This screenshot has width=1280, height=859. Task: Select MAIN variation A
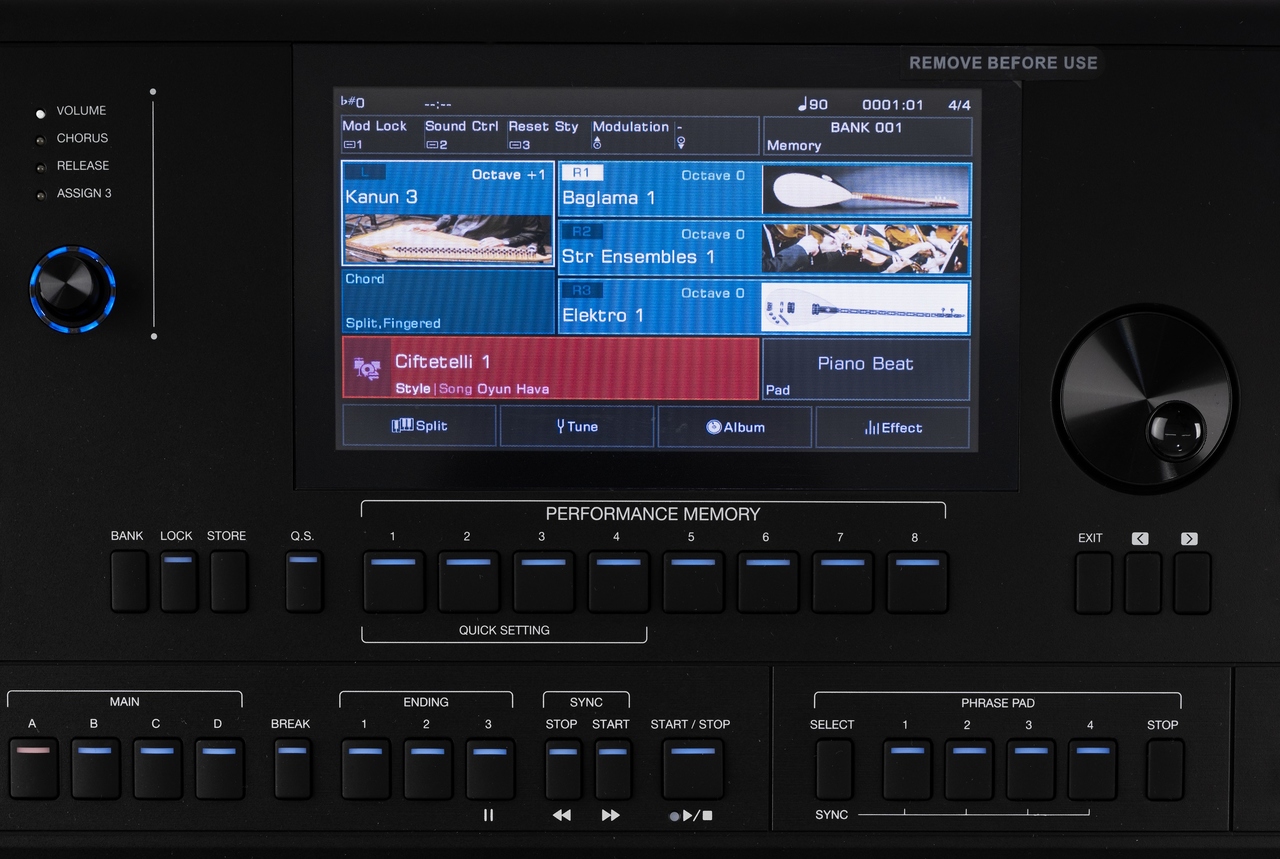[33, 768]
